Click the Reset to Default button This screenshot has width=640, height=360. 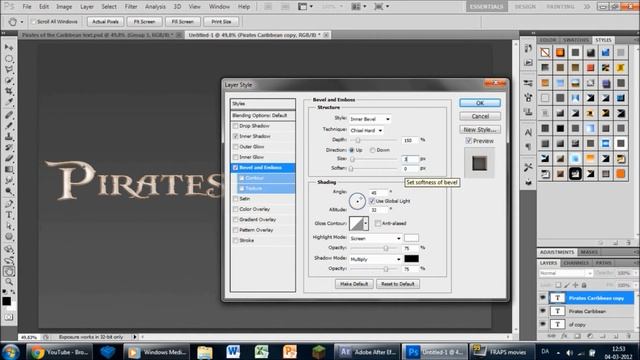[398, 284]
